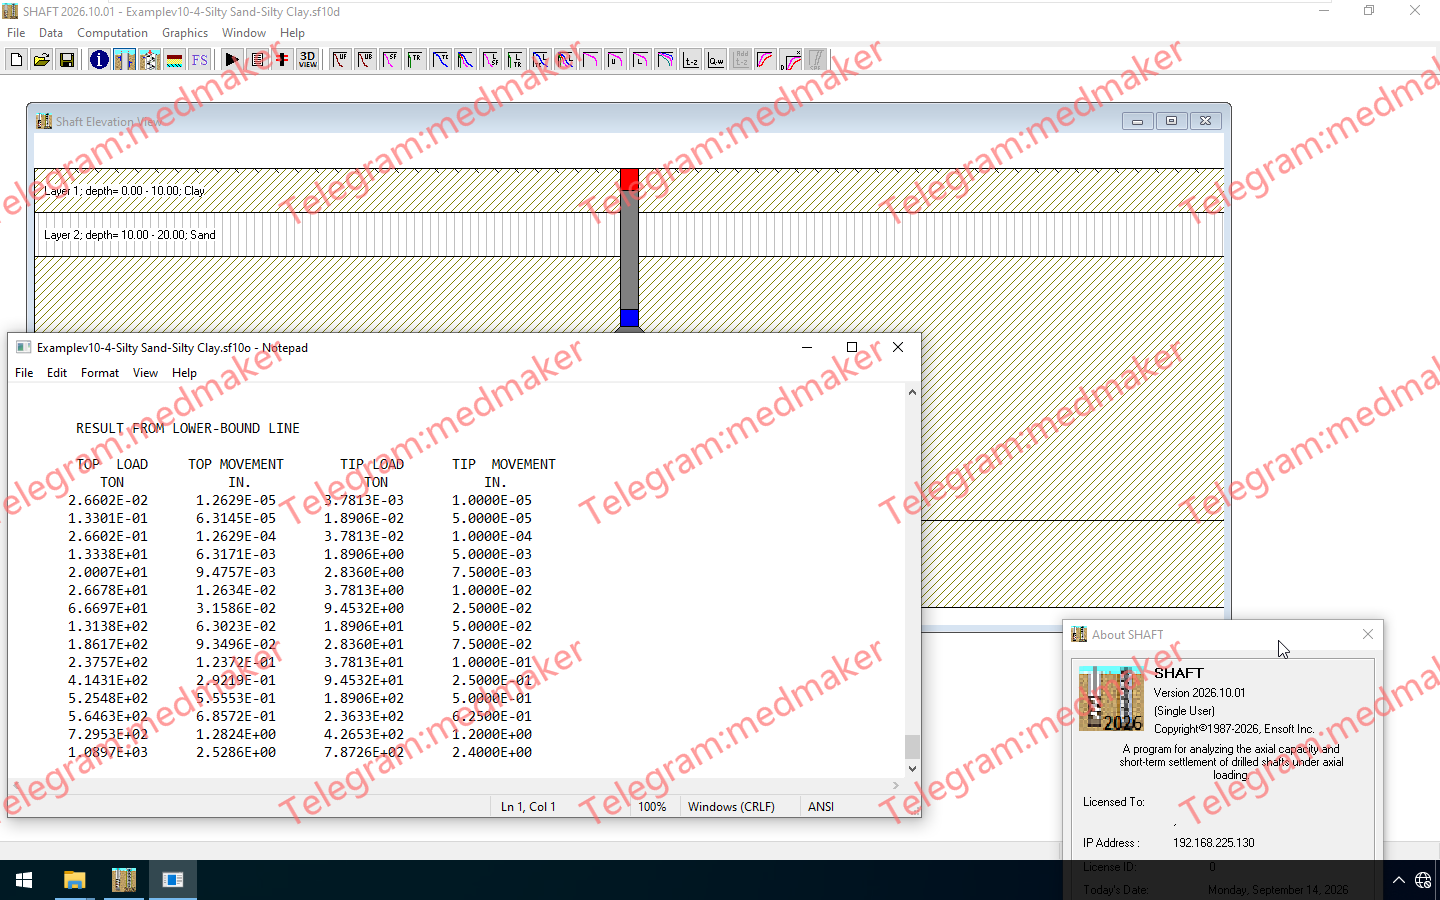Click the 100% zoom status entry
Viewport: 1440px width, 900px height.
[652, 807]
